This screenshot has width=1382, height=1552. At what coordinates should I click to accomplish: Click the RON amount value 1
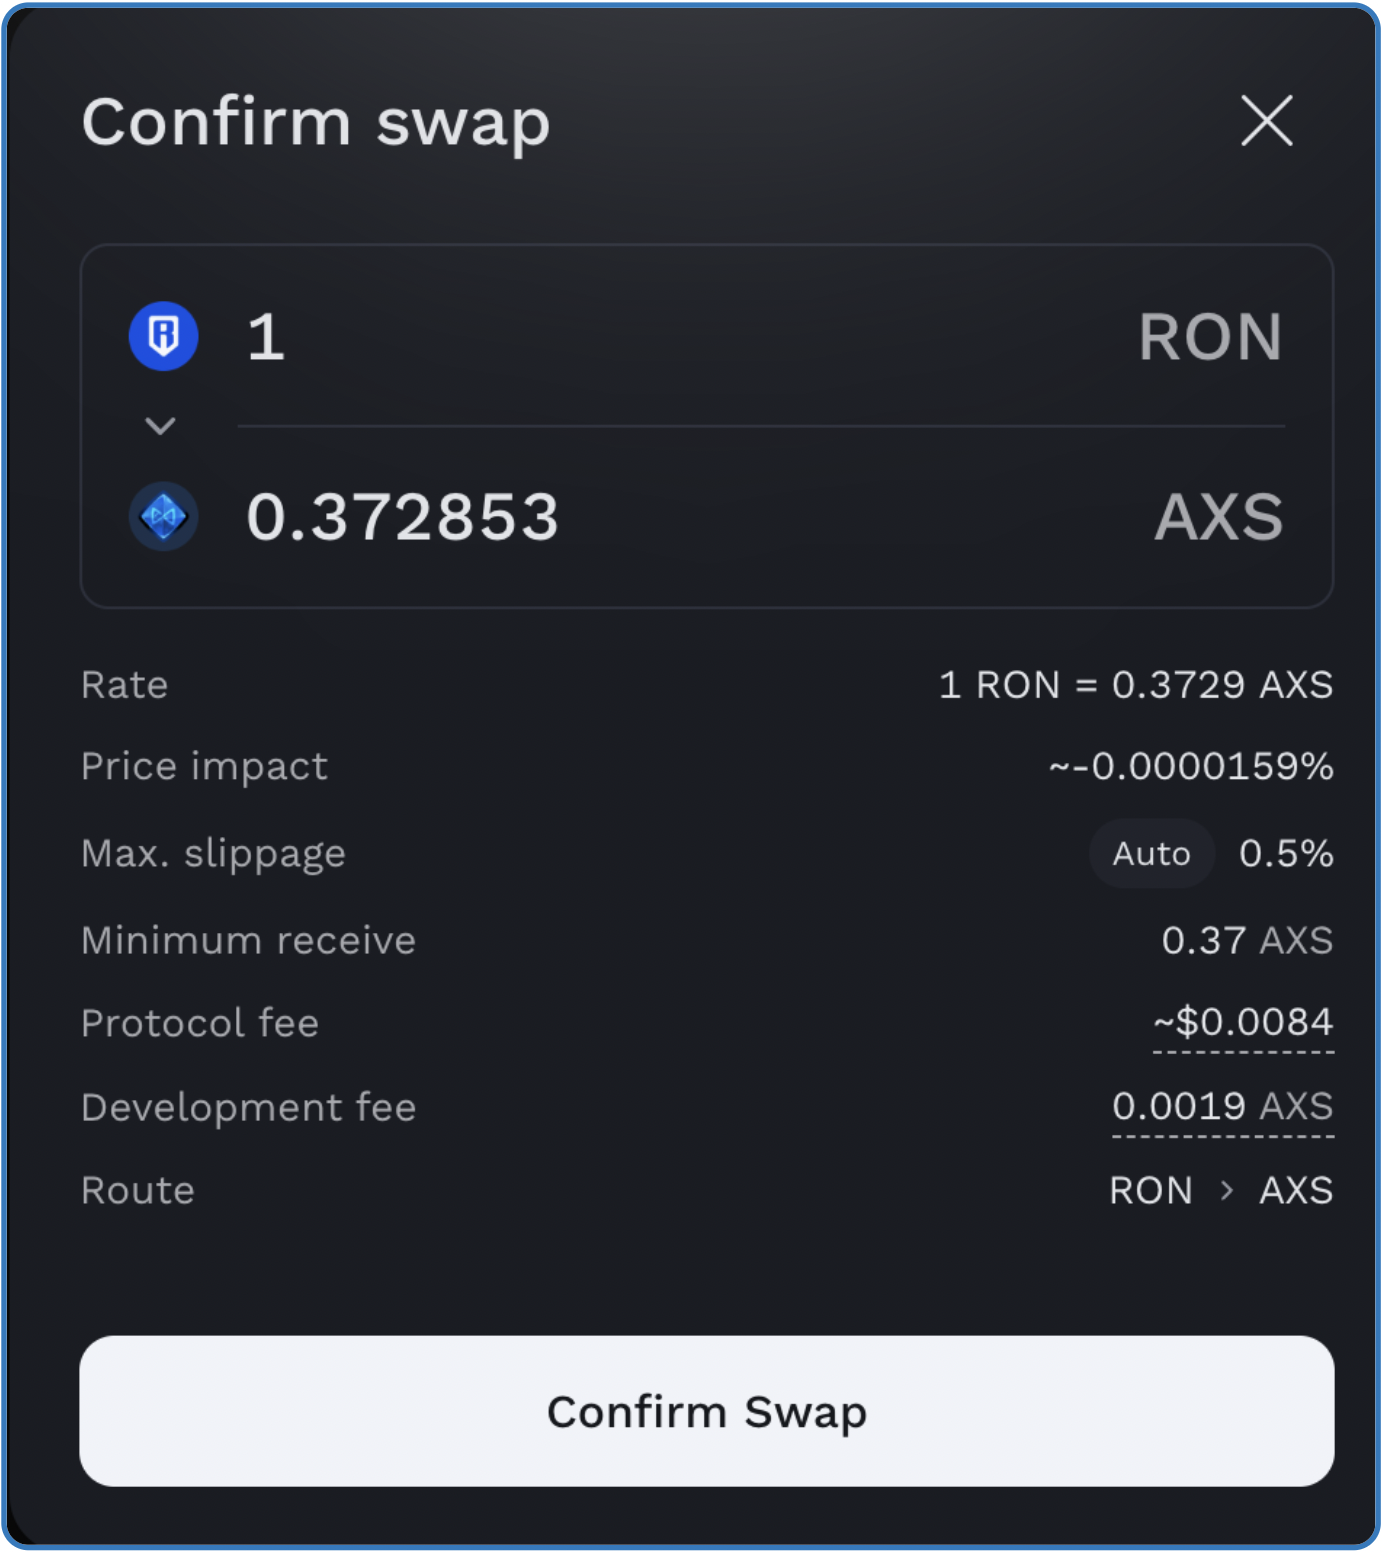266,337
